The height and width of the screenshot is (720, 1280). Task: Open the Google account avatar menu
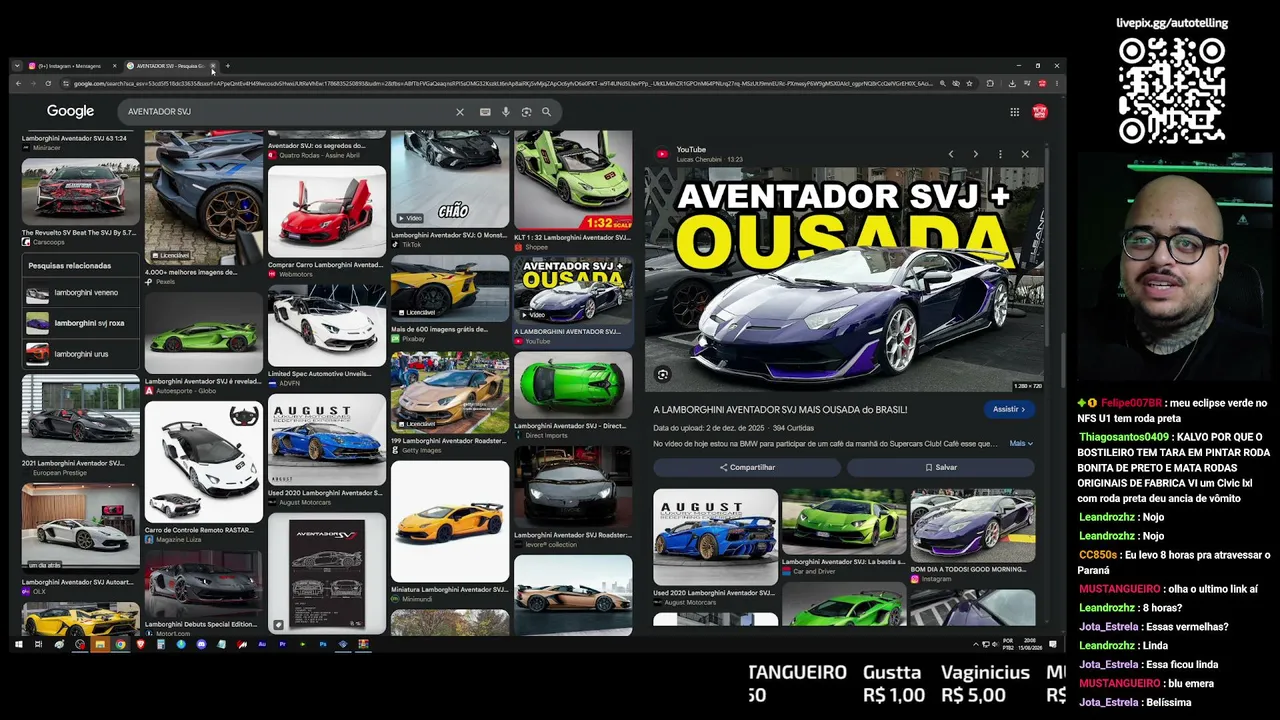[1040, 112]
